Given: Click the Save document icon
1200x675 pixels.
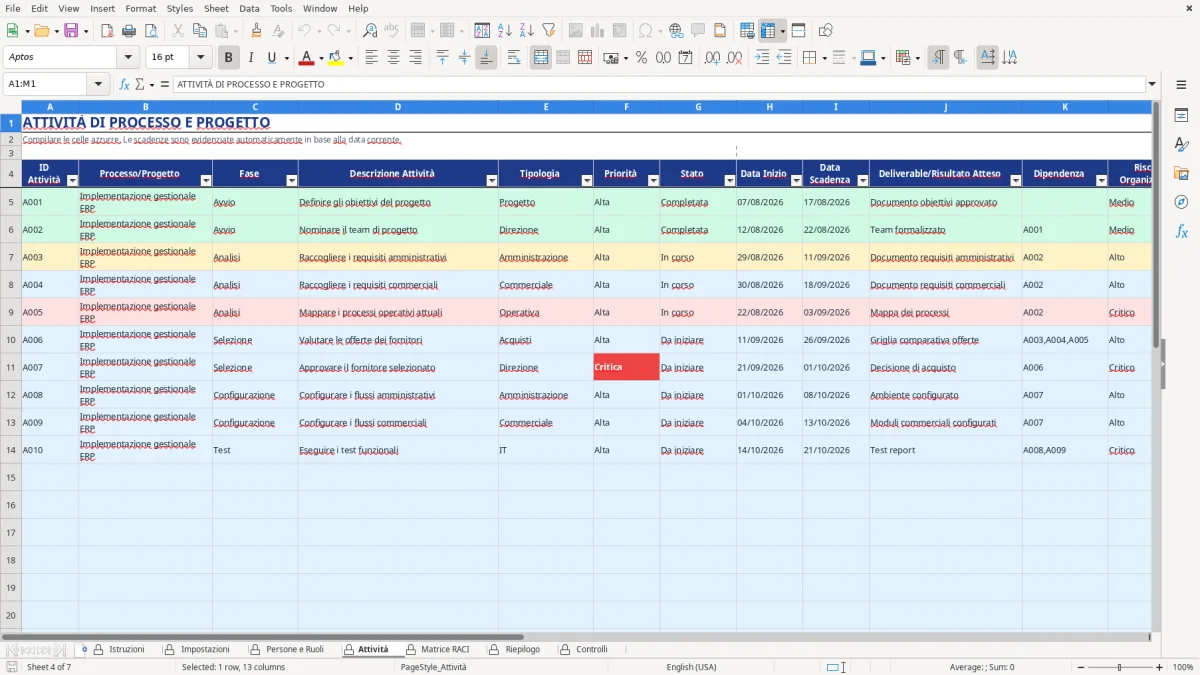Looking at the screenshot, I should (71, 31).
